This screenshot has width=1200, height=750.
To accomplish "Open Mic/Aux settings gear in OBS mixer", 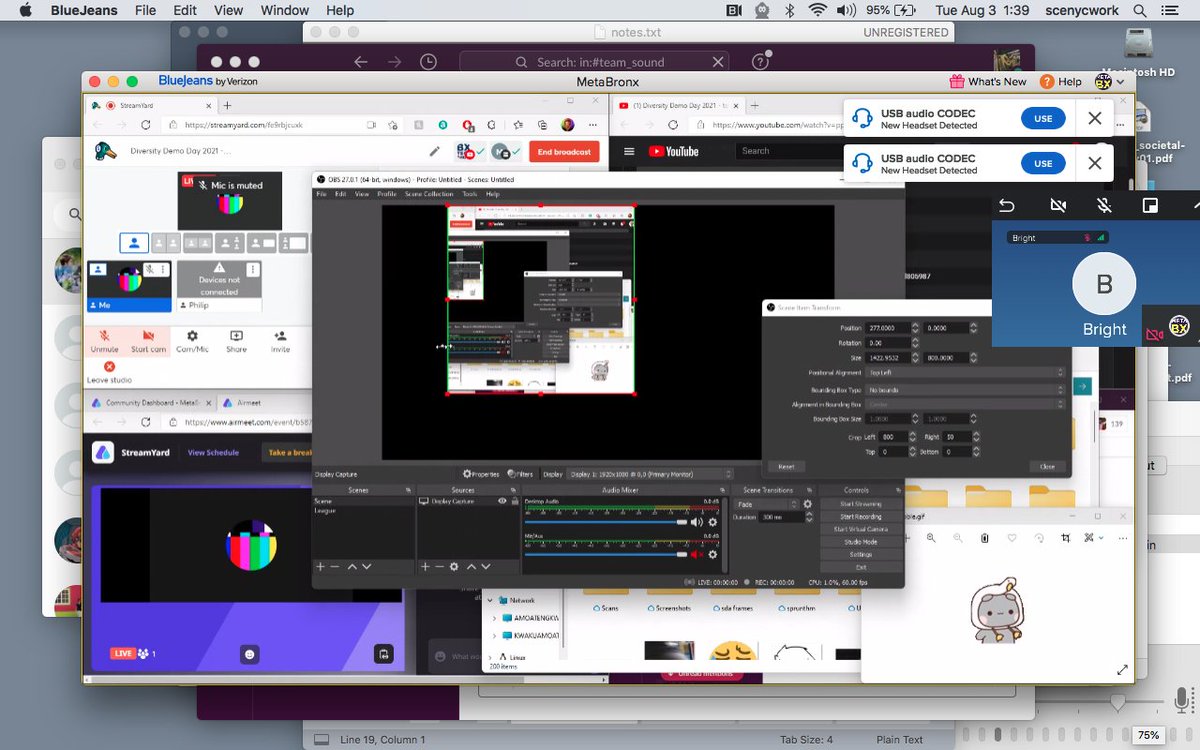I will point(713,554).
